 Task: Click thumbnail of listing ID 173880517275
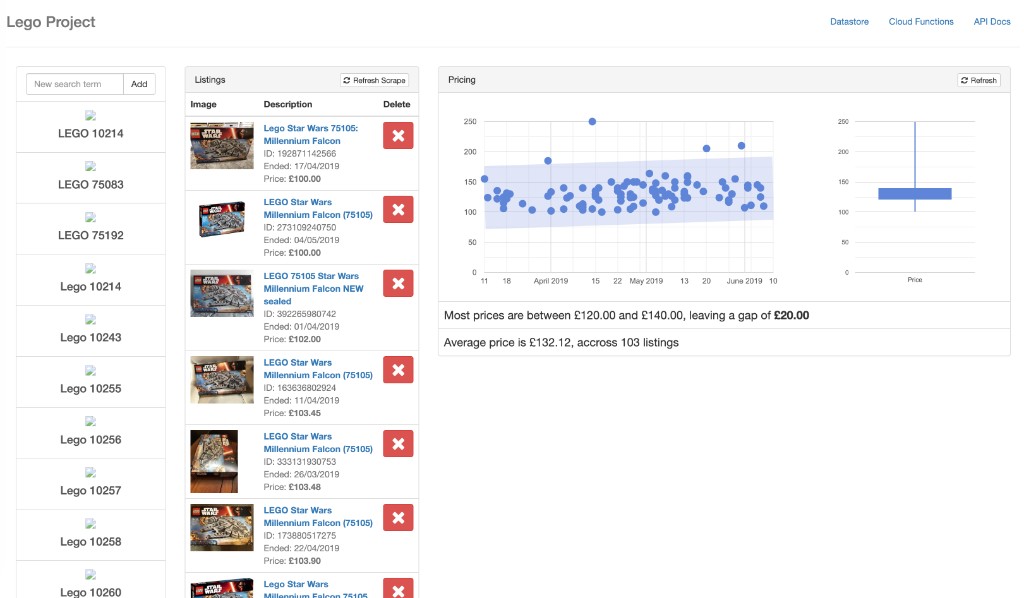coord(222,527)
